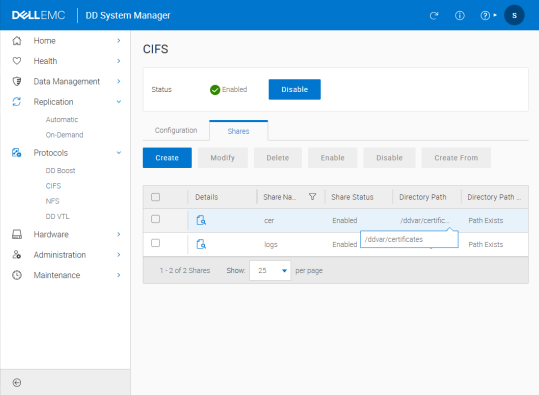This screenshot has width=539, height=395.
Task: Expand the Hardware menu chevron
Action: 119,234
